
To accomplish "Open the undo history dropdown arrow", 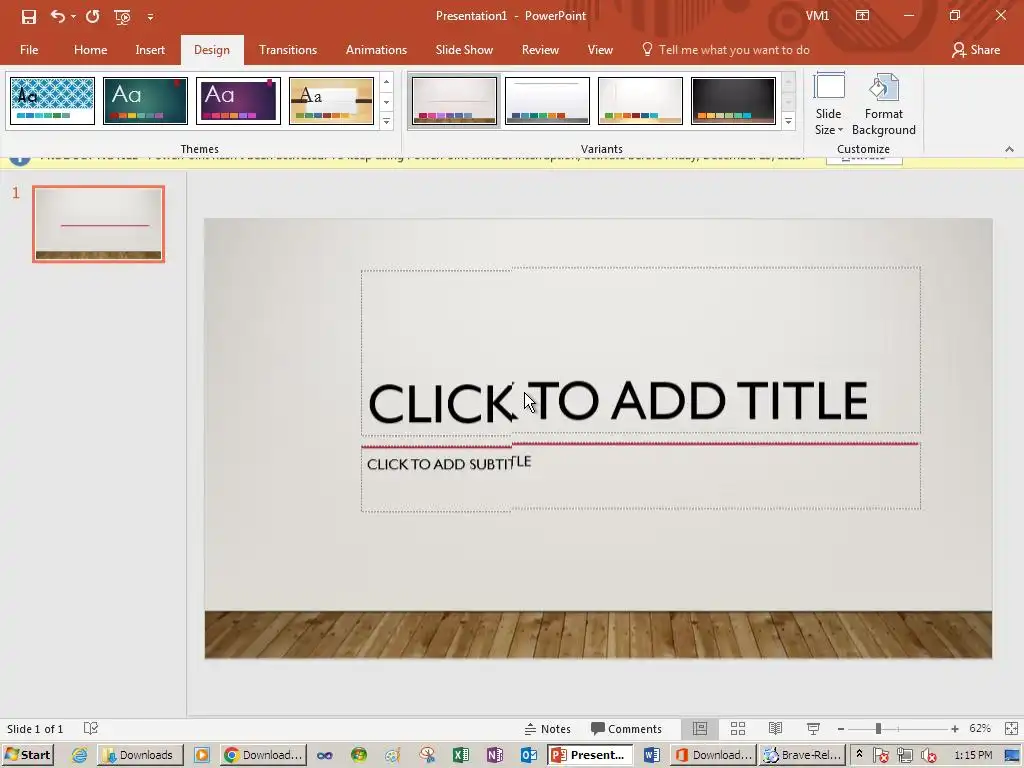I will point(73,17).
